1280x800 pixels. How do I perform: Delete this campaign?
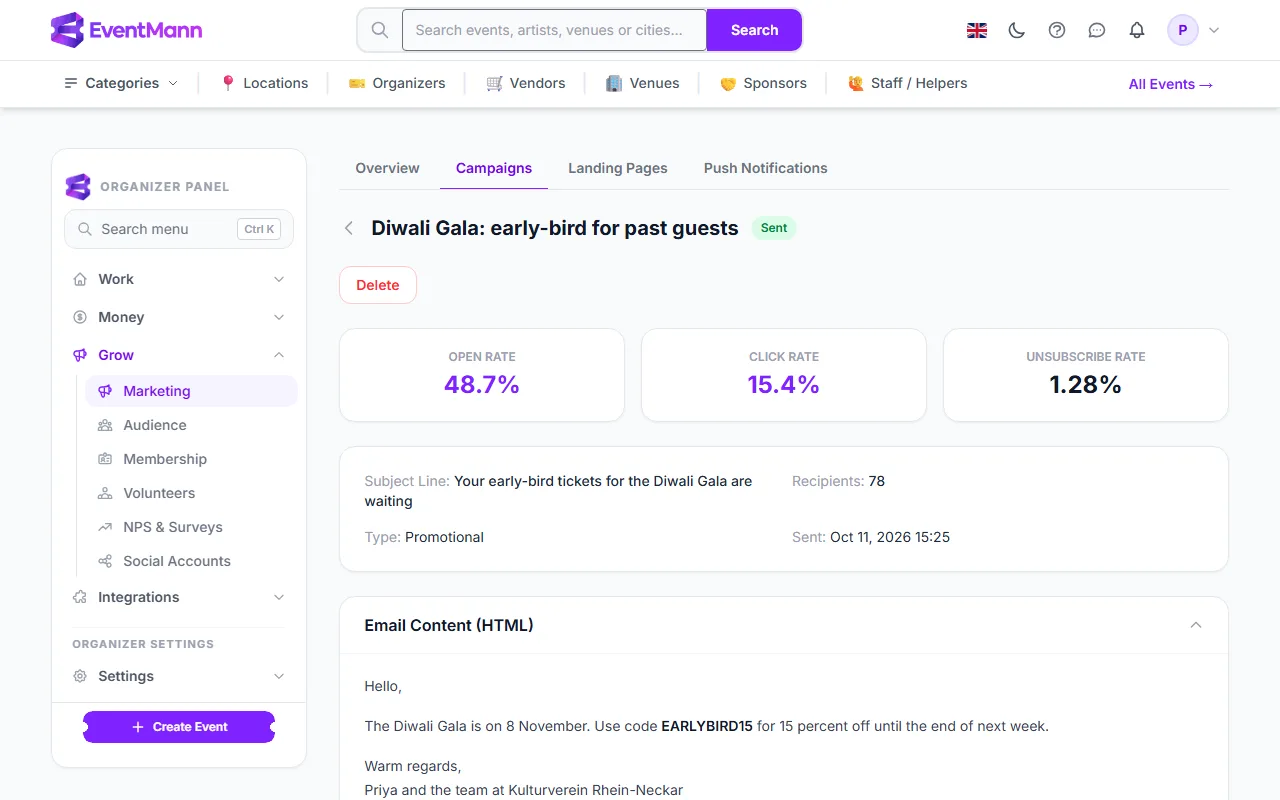[x=378, y=285]
